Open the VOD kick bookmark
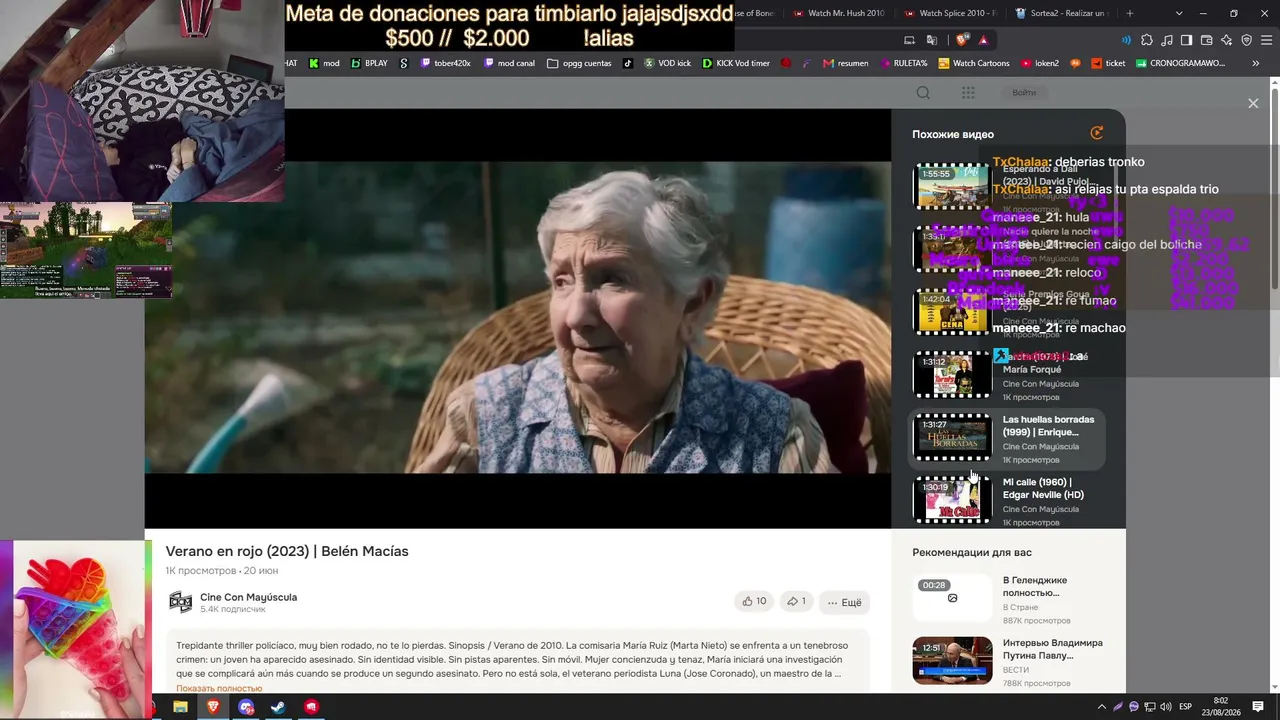The height and width of the screenshot is (720, 1280). point(667,63)
